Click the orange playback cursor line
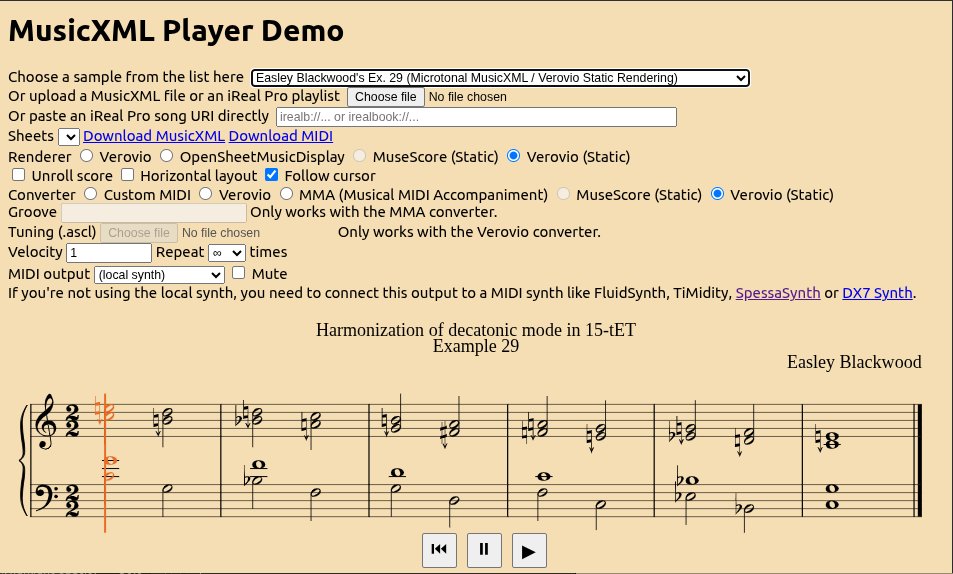 [105, 500]
